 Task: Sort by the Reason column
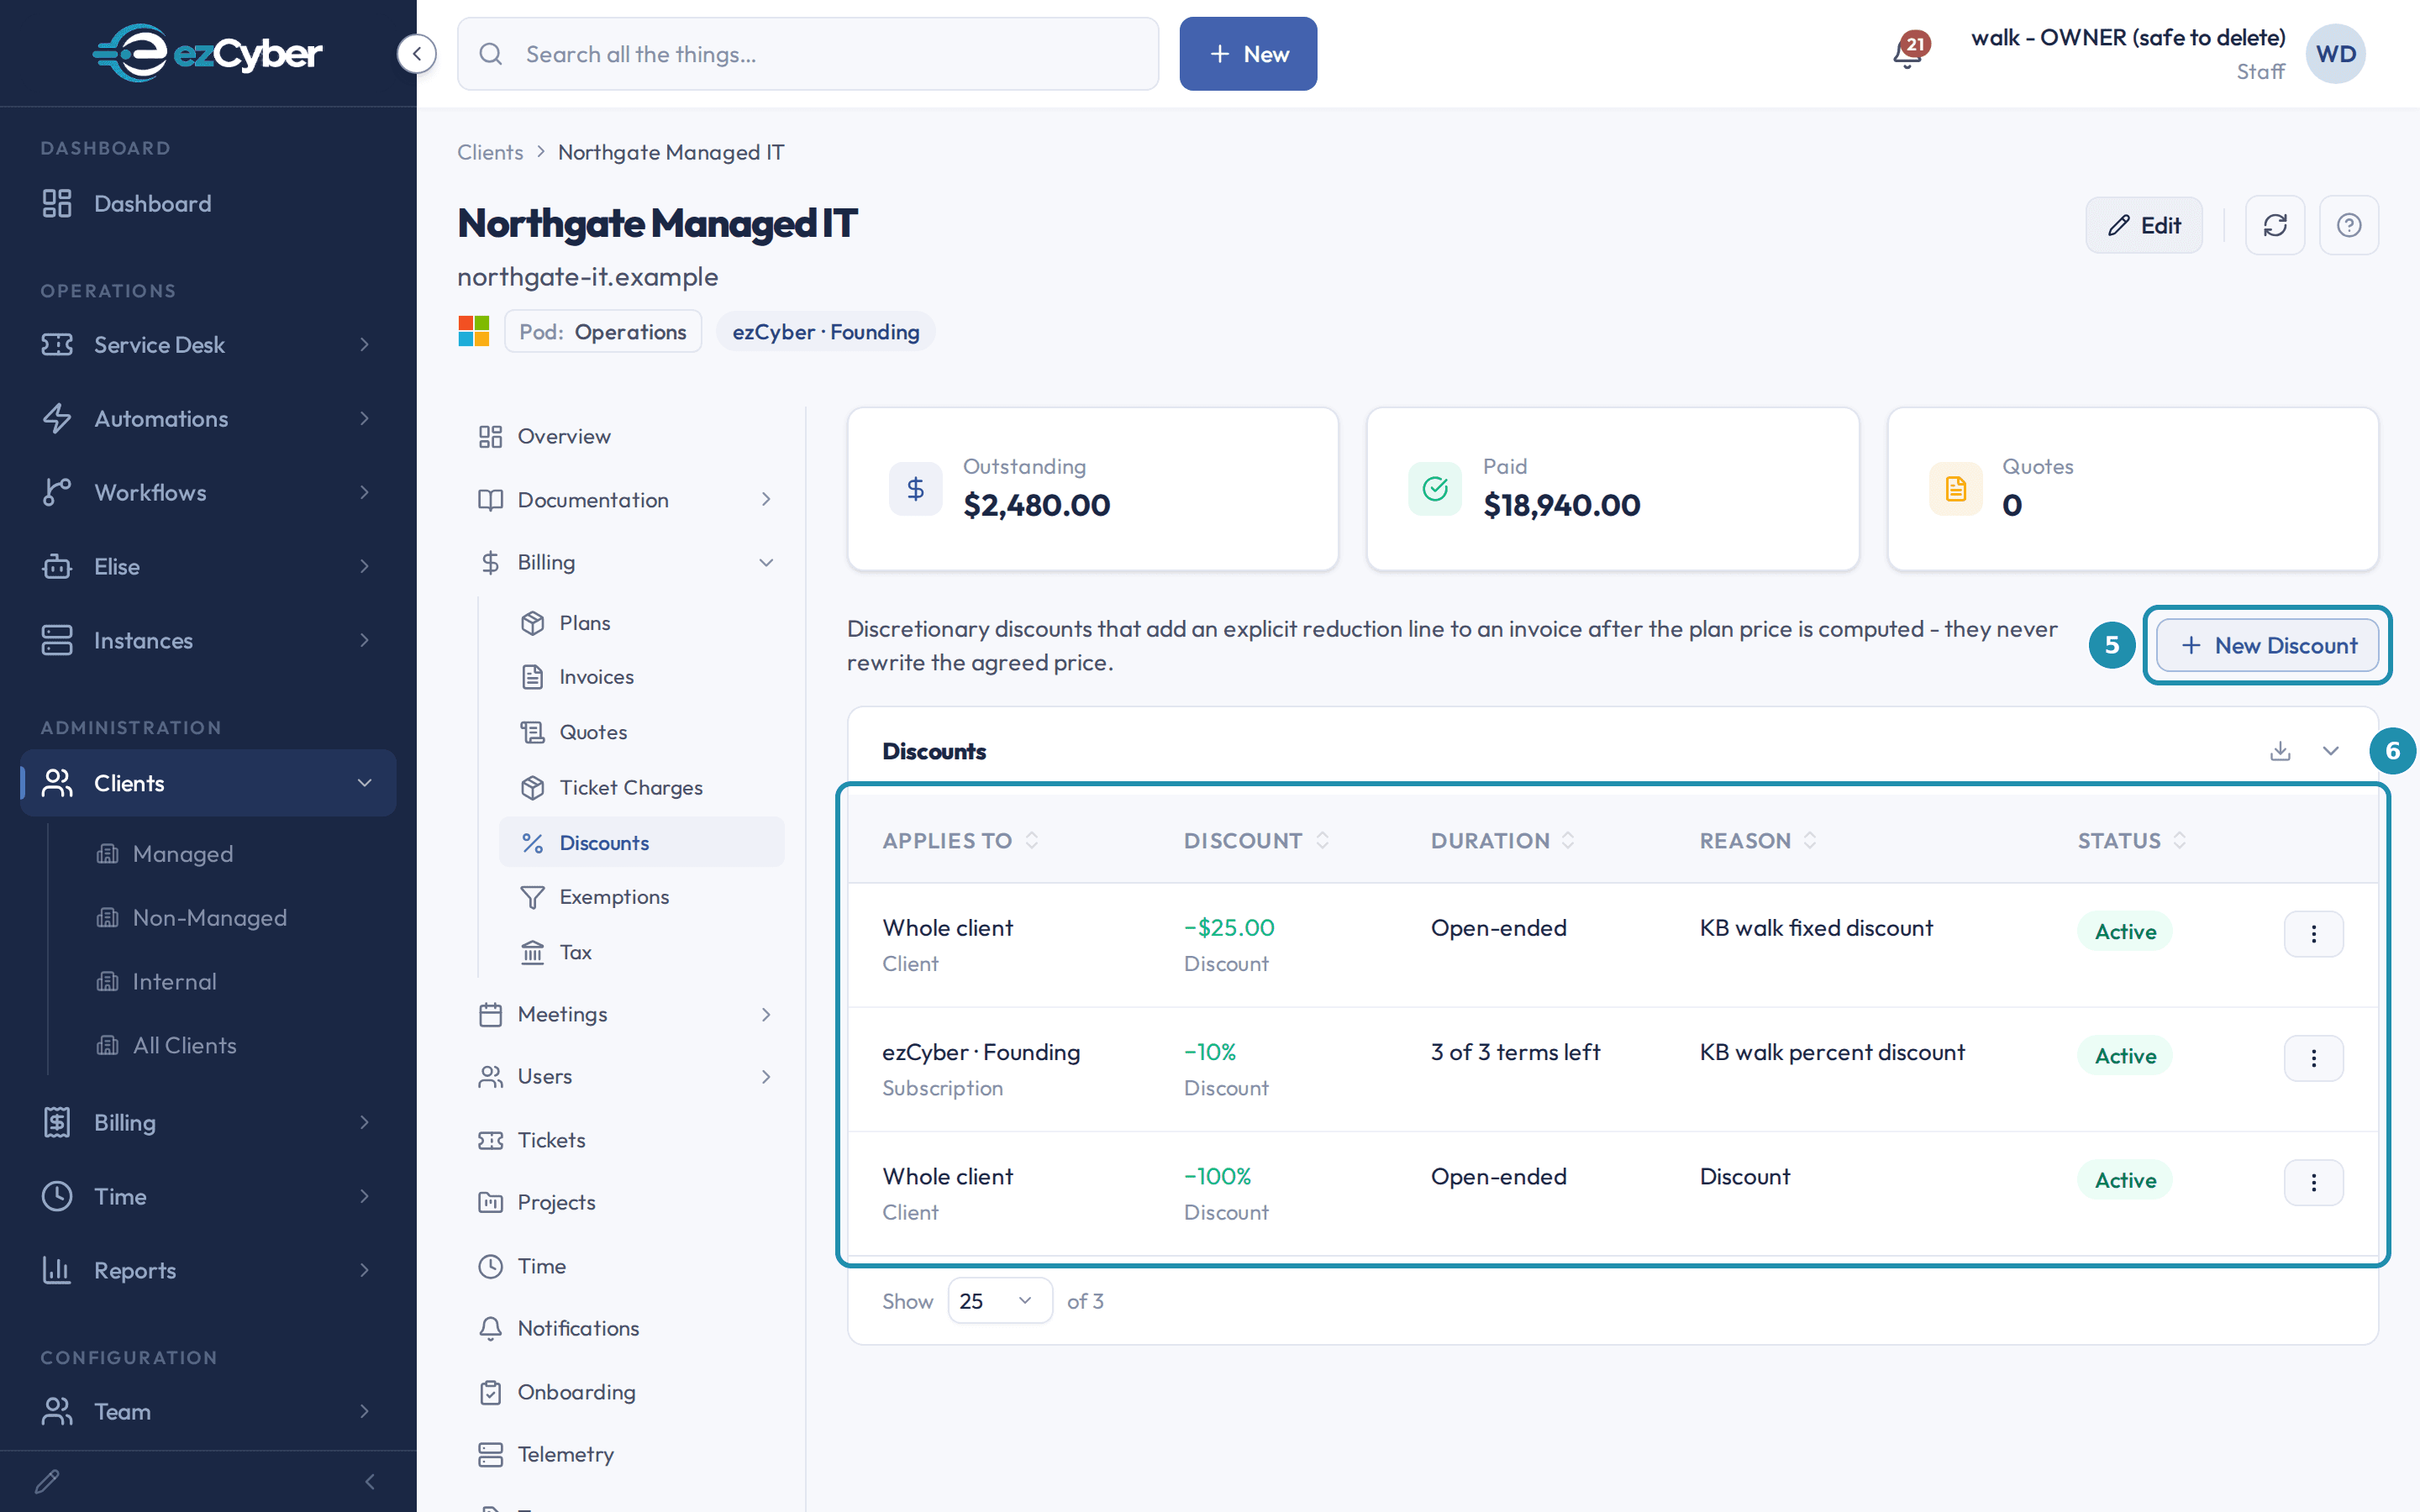[x=1758, y=841]
